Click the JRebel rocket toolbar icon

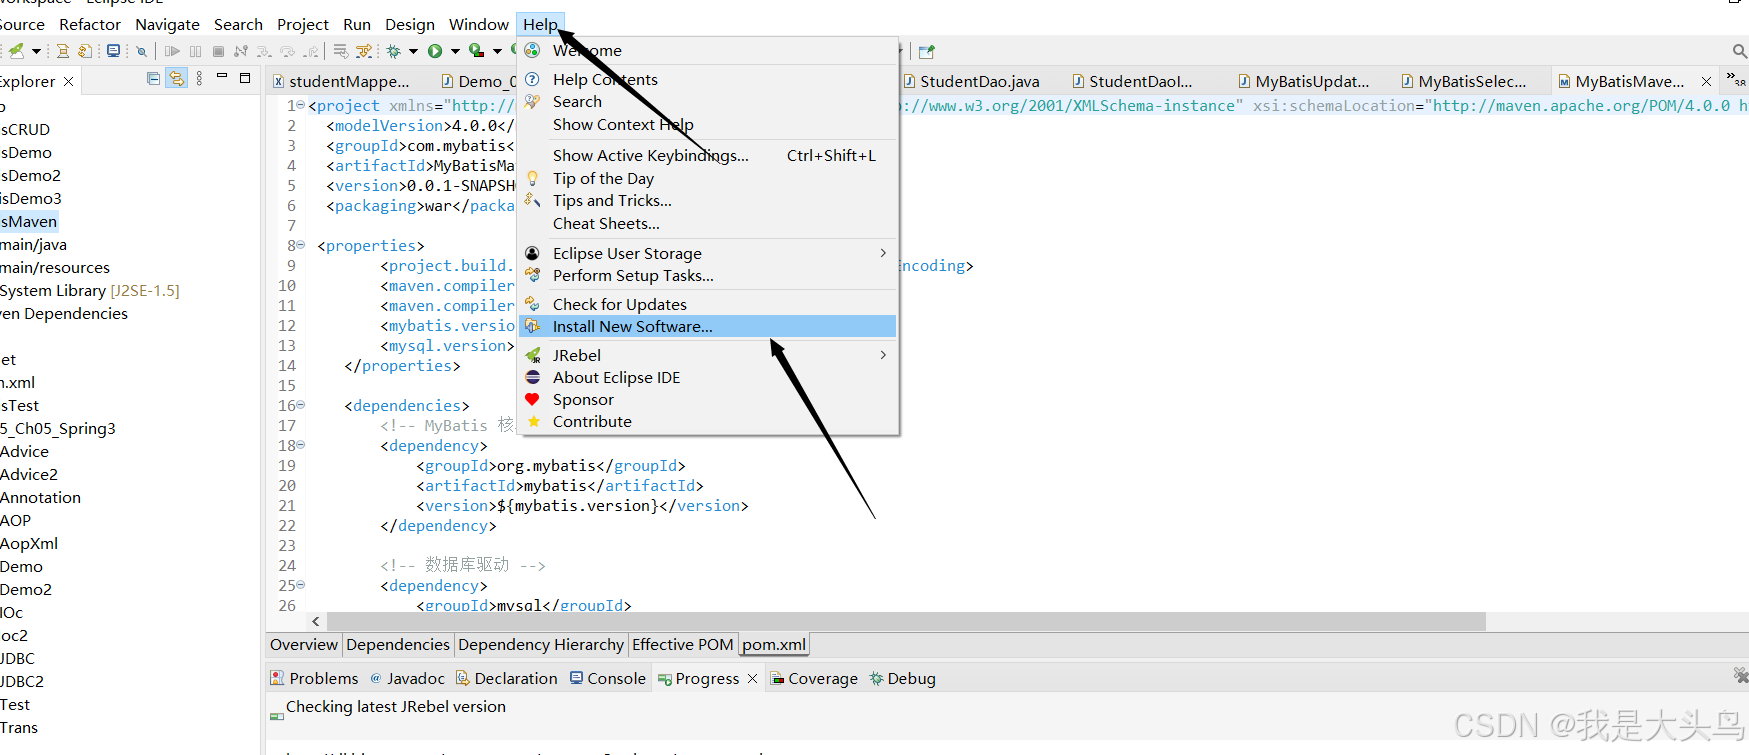point(17,51)
